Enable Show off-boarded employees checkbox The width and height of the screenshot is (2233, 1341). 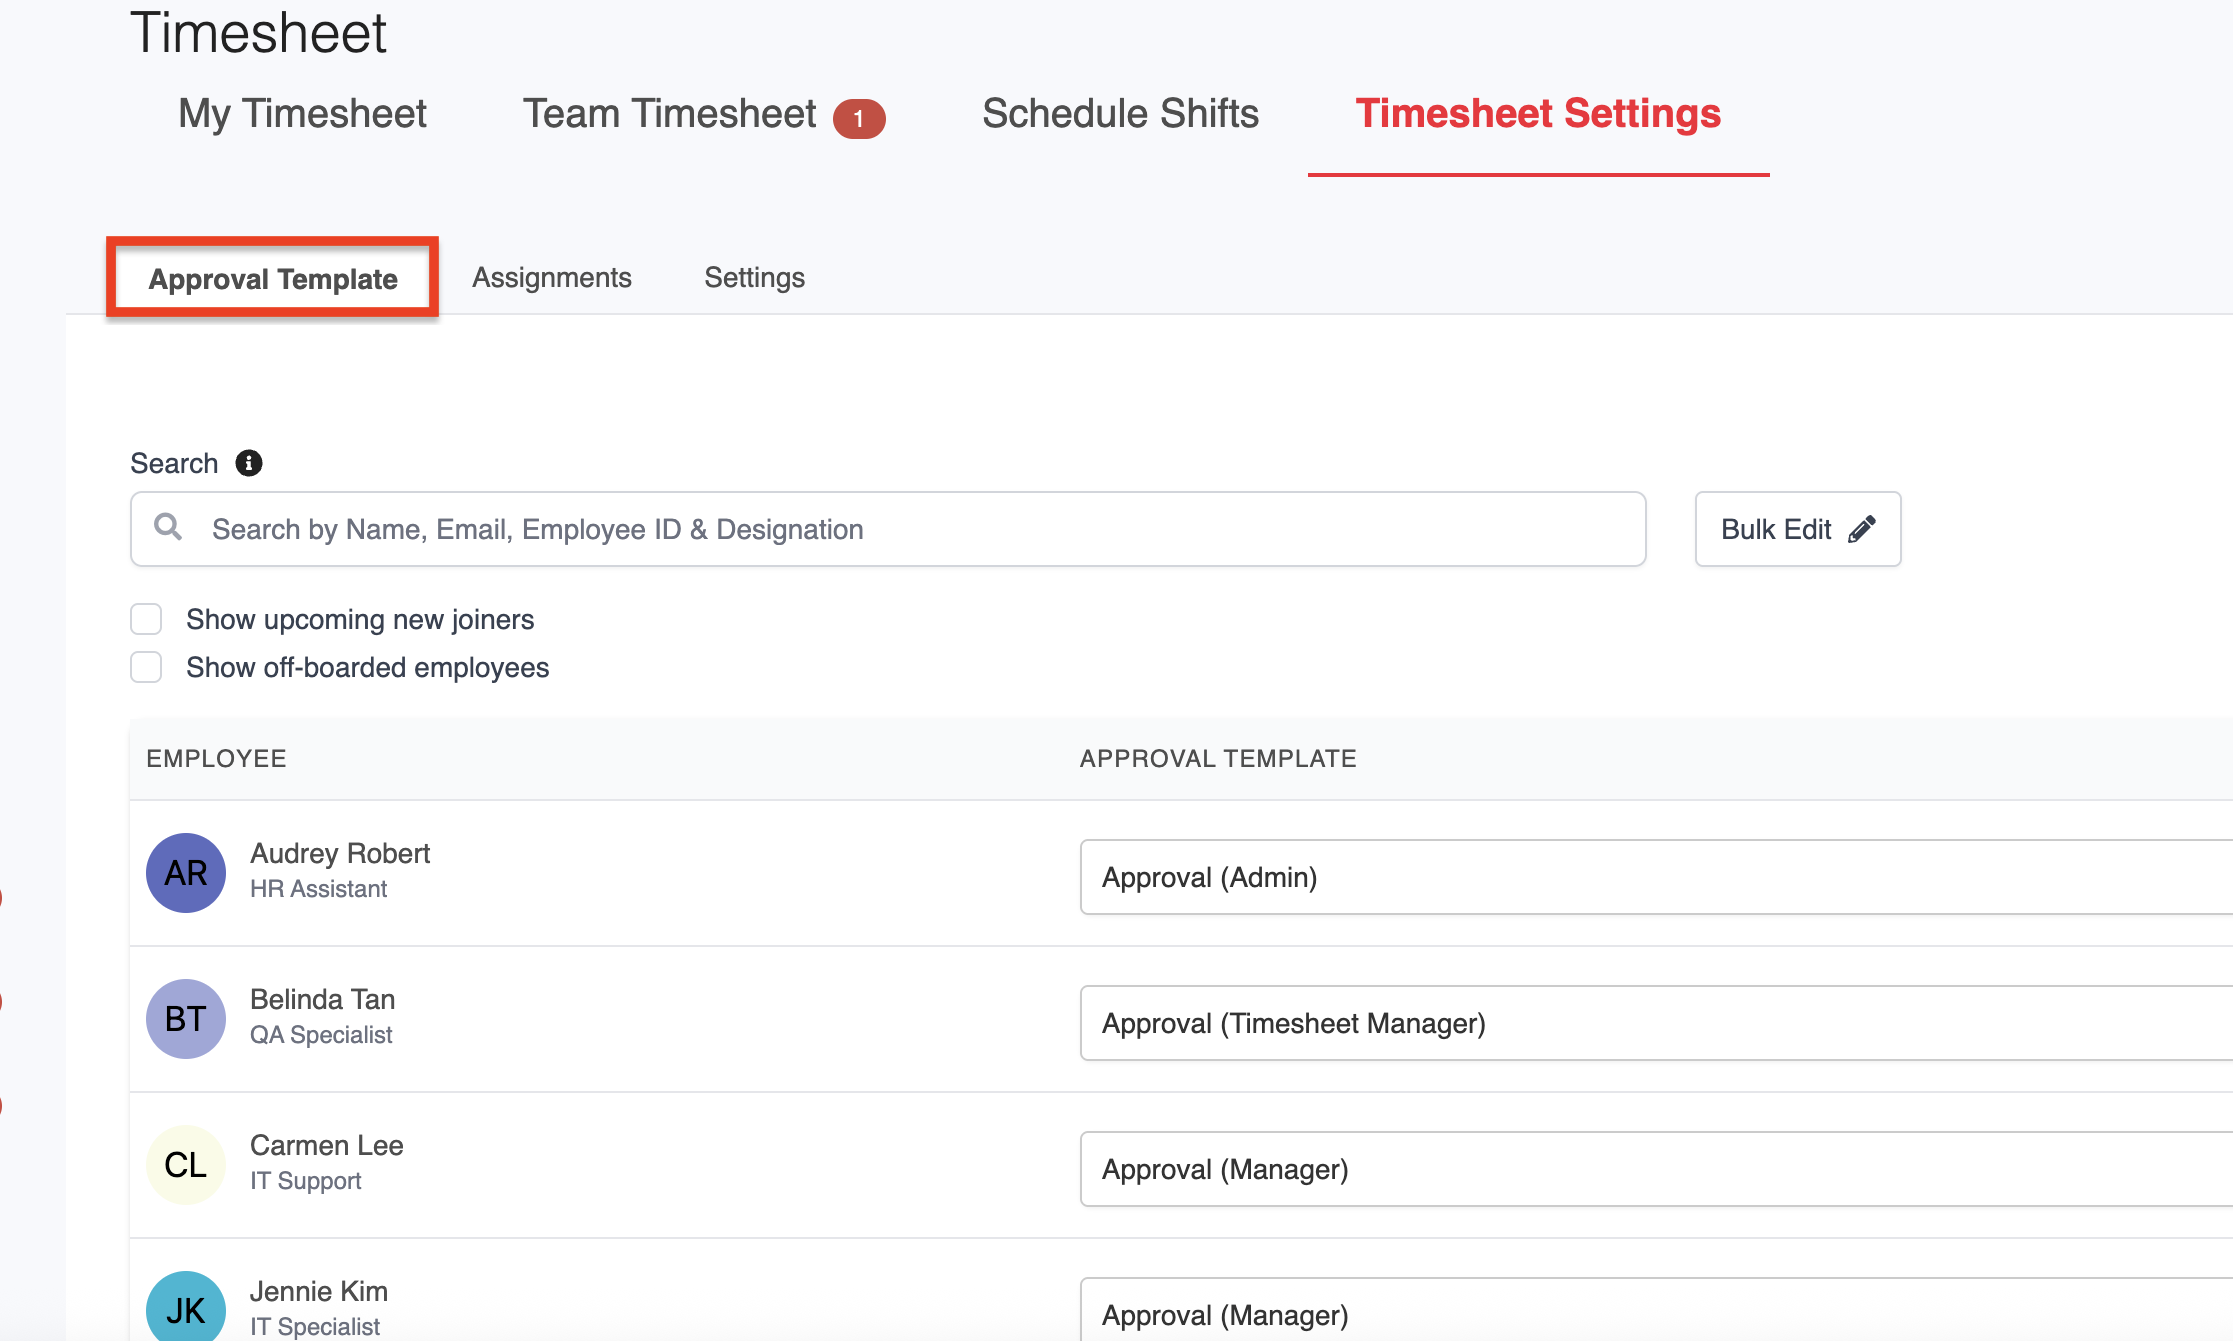coord(146,667)
